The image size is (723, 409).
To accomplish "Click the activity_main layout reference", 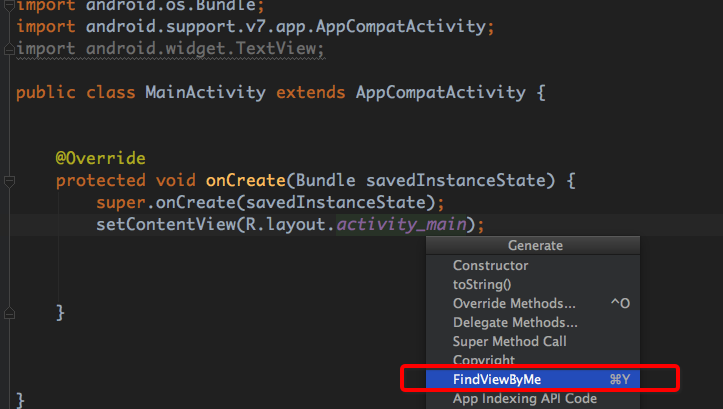I will [402, 224].
